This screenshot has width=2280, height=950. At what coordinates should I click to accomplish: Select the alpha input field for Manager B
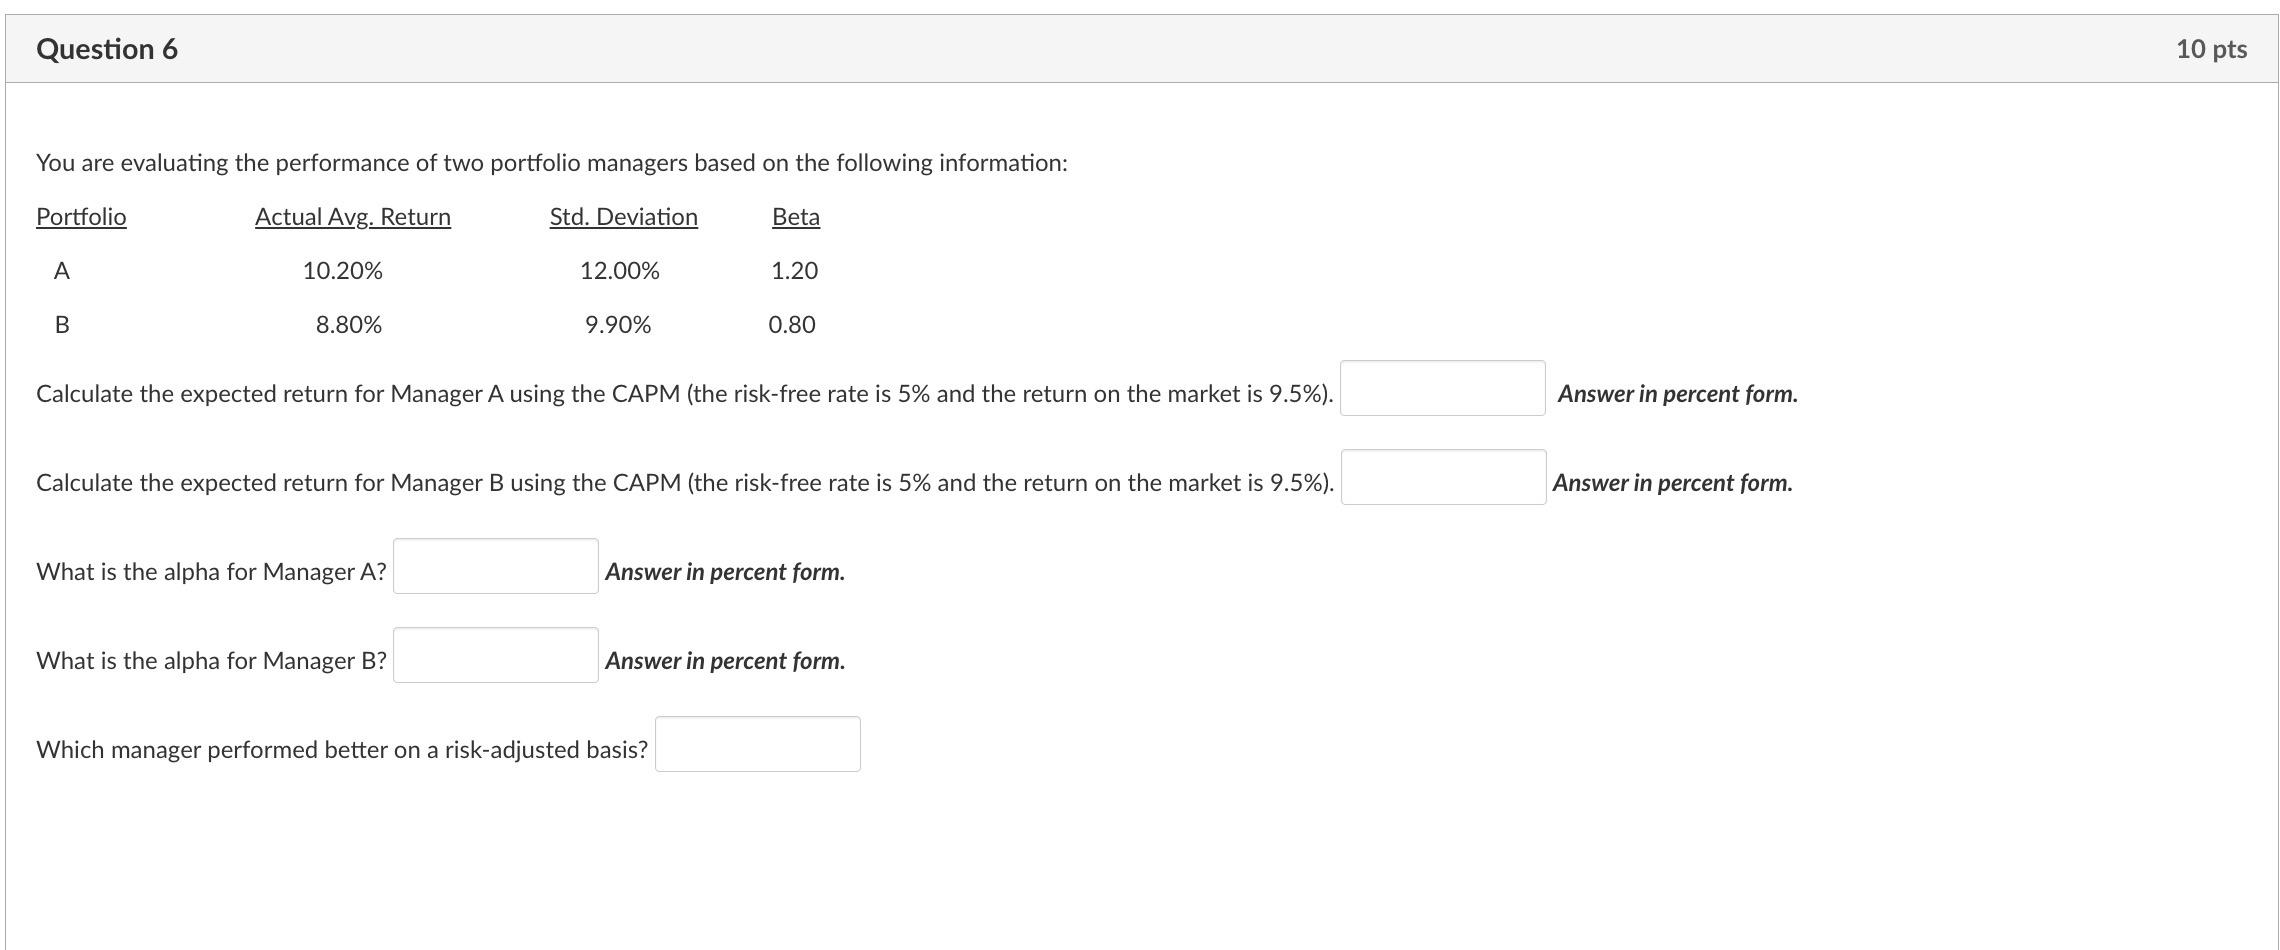coord(494,655)
